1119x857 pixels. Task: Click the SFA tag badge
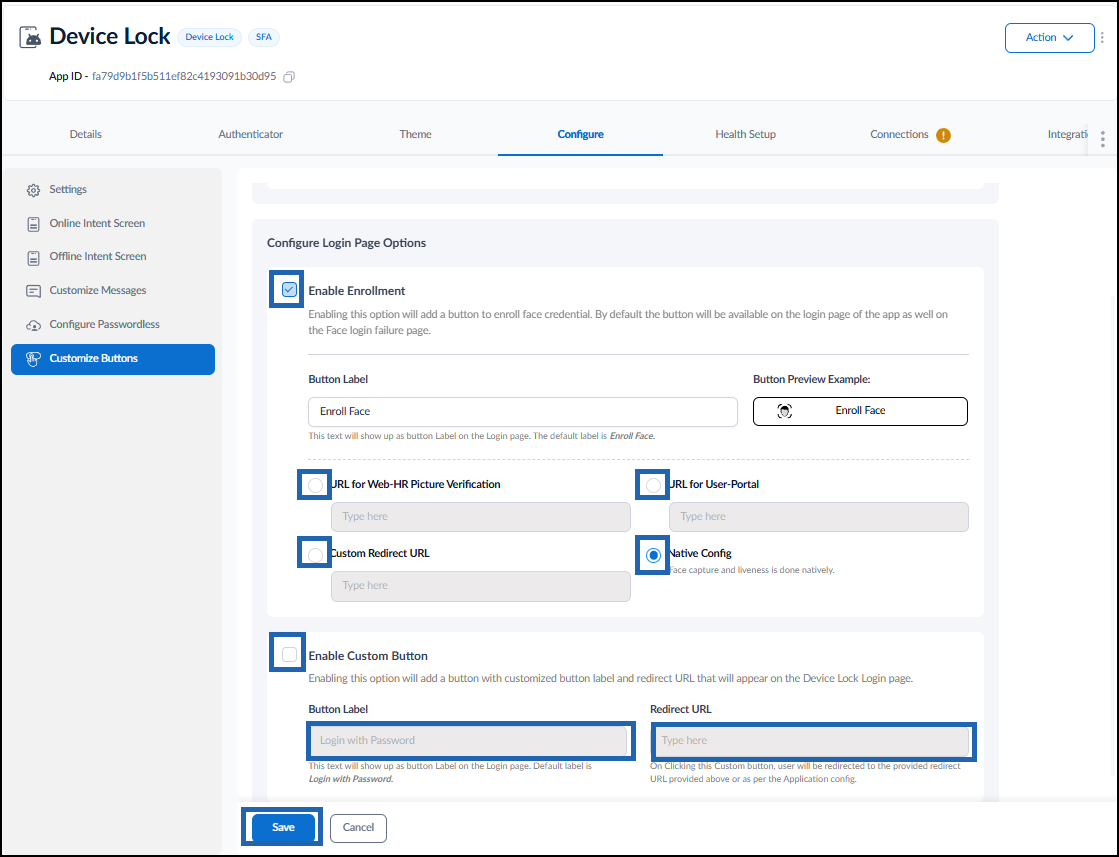pyautogui.click(x=264, y=37)
